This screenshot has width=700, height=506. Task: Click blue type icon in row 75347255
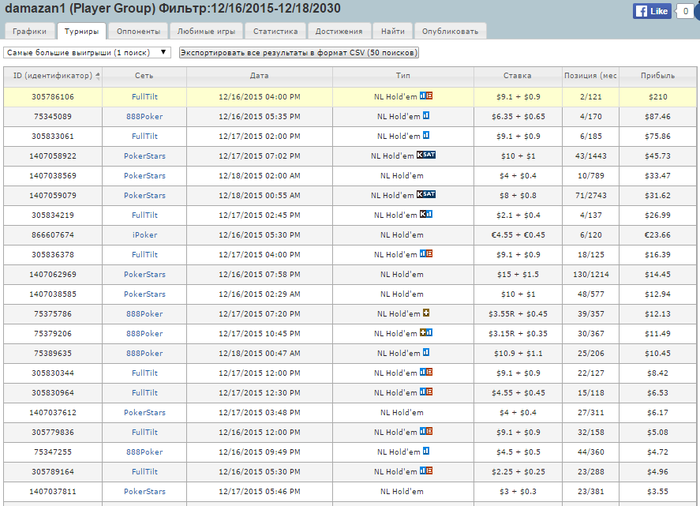pyautogui.click(x=426, y=451)
